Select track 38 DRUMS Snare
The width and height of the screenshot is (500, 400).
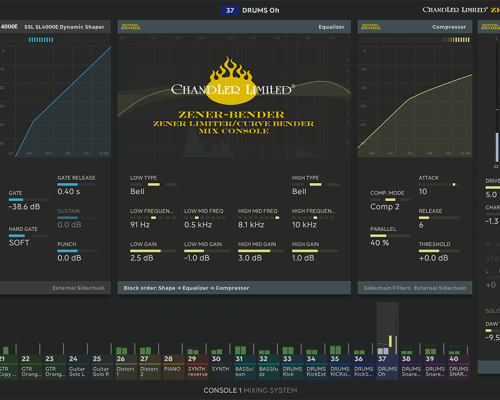click(x=411, y=367)
